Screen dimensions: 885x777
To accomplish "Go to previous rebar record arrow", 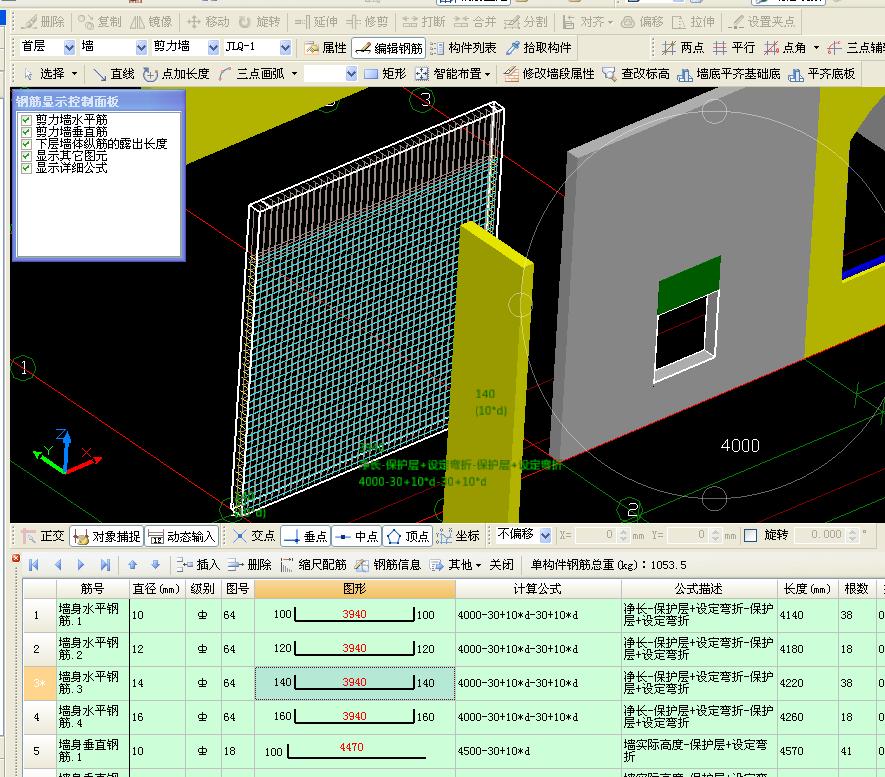I will point(58,565).
